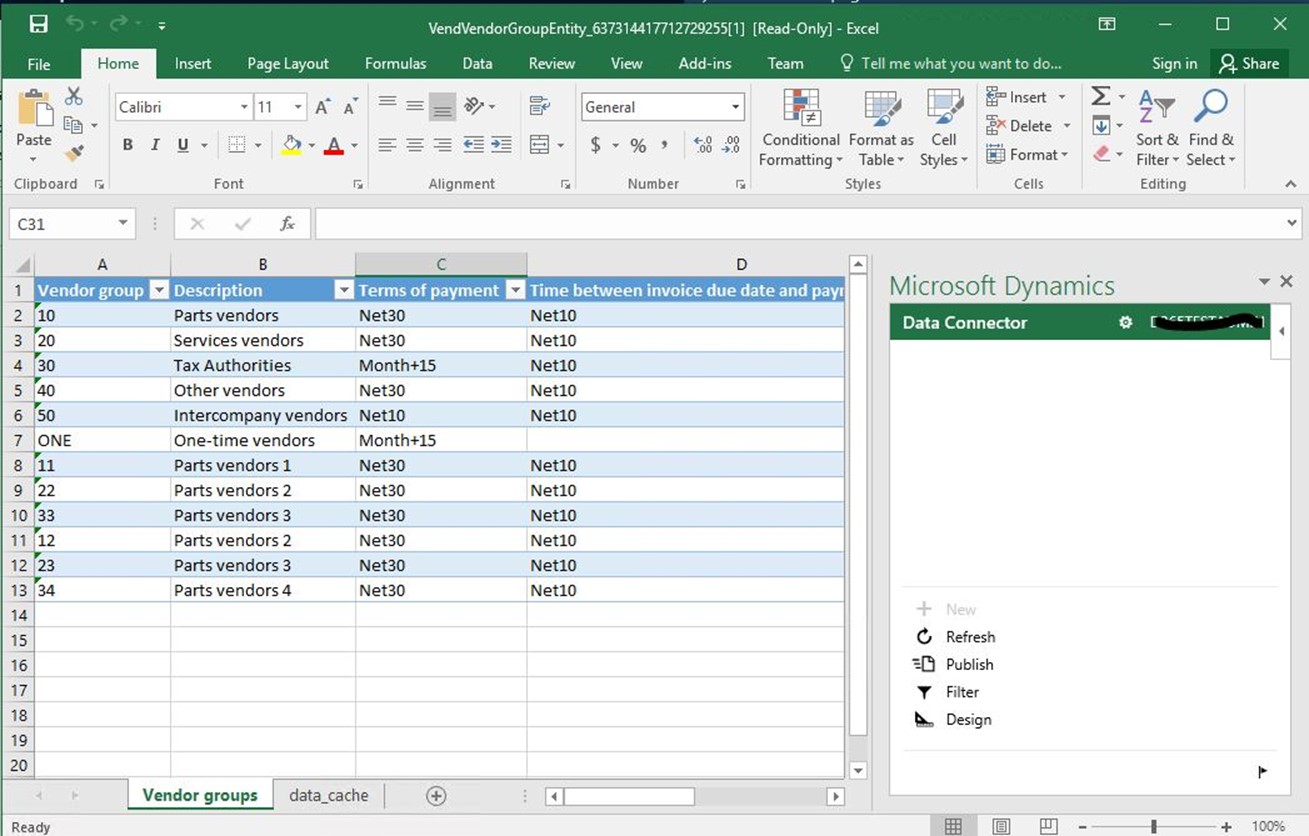Decrease indent in the cell
This screenshot has height=836, width=1309.
(x=474, y=145)
